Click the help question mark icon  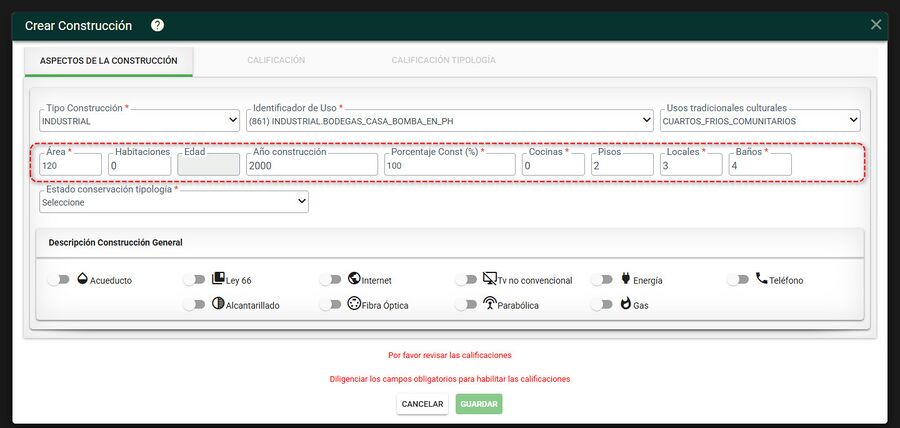158,25
